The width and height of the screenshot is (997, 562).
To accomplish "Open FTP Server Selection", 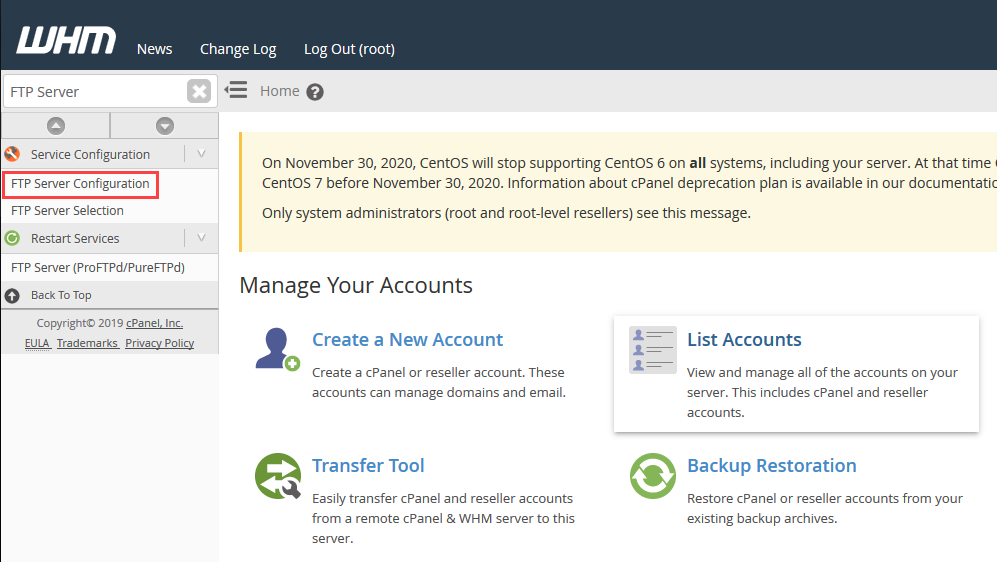I will click(x=67, y=211).
